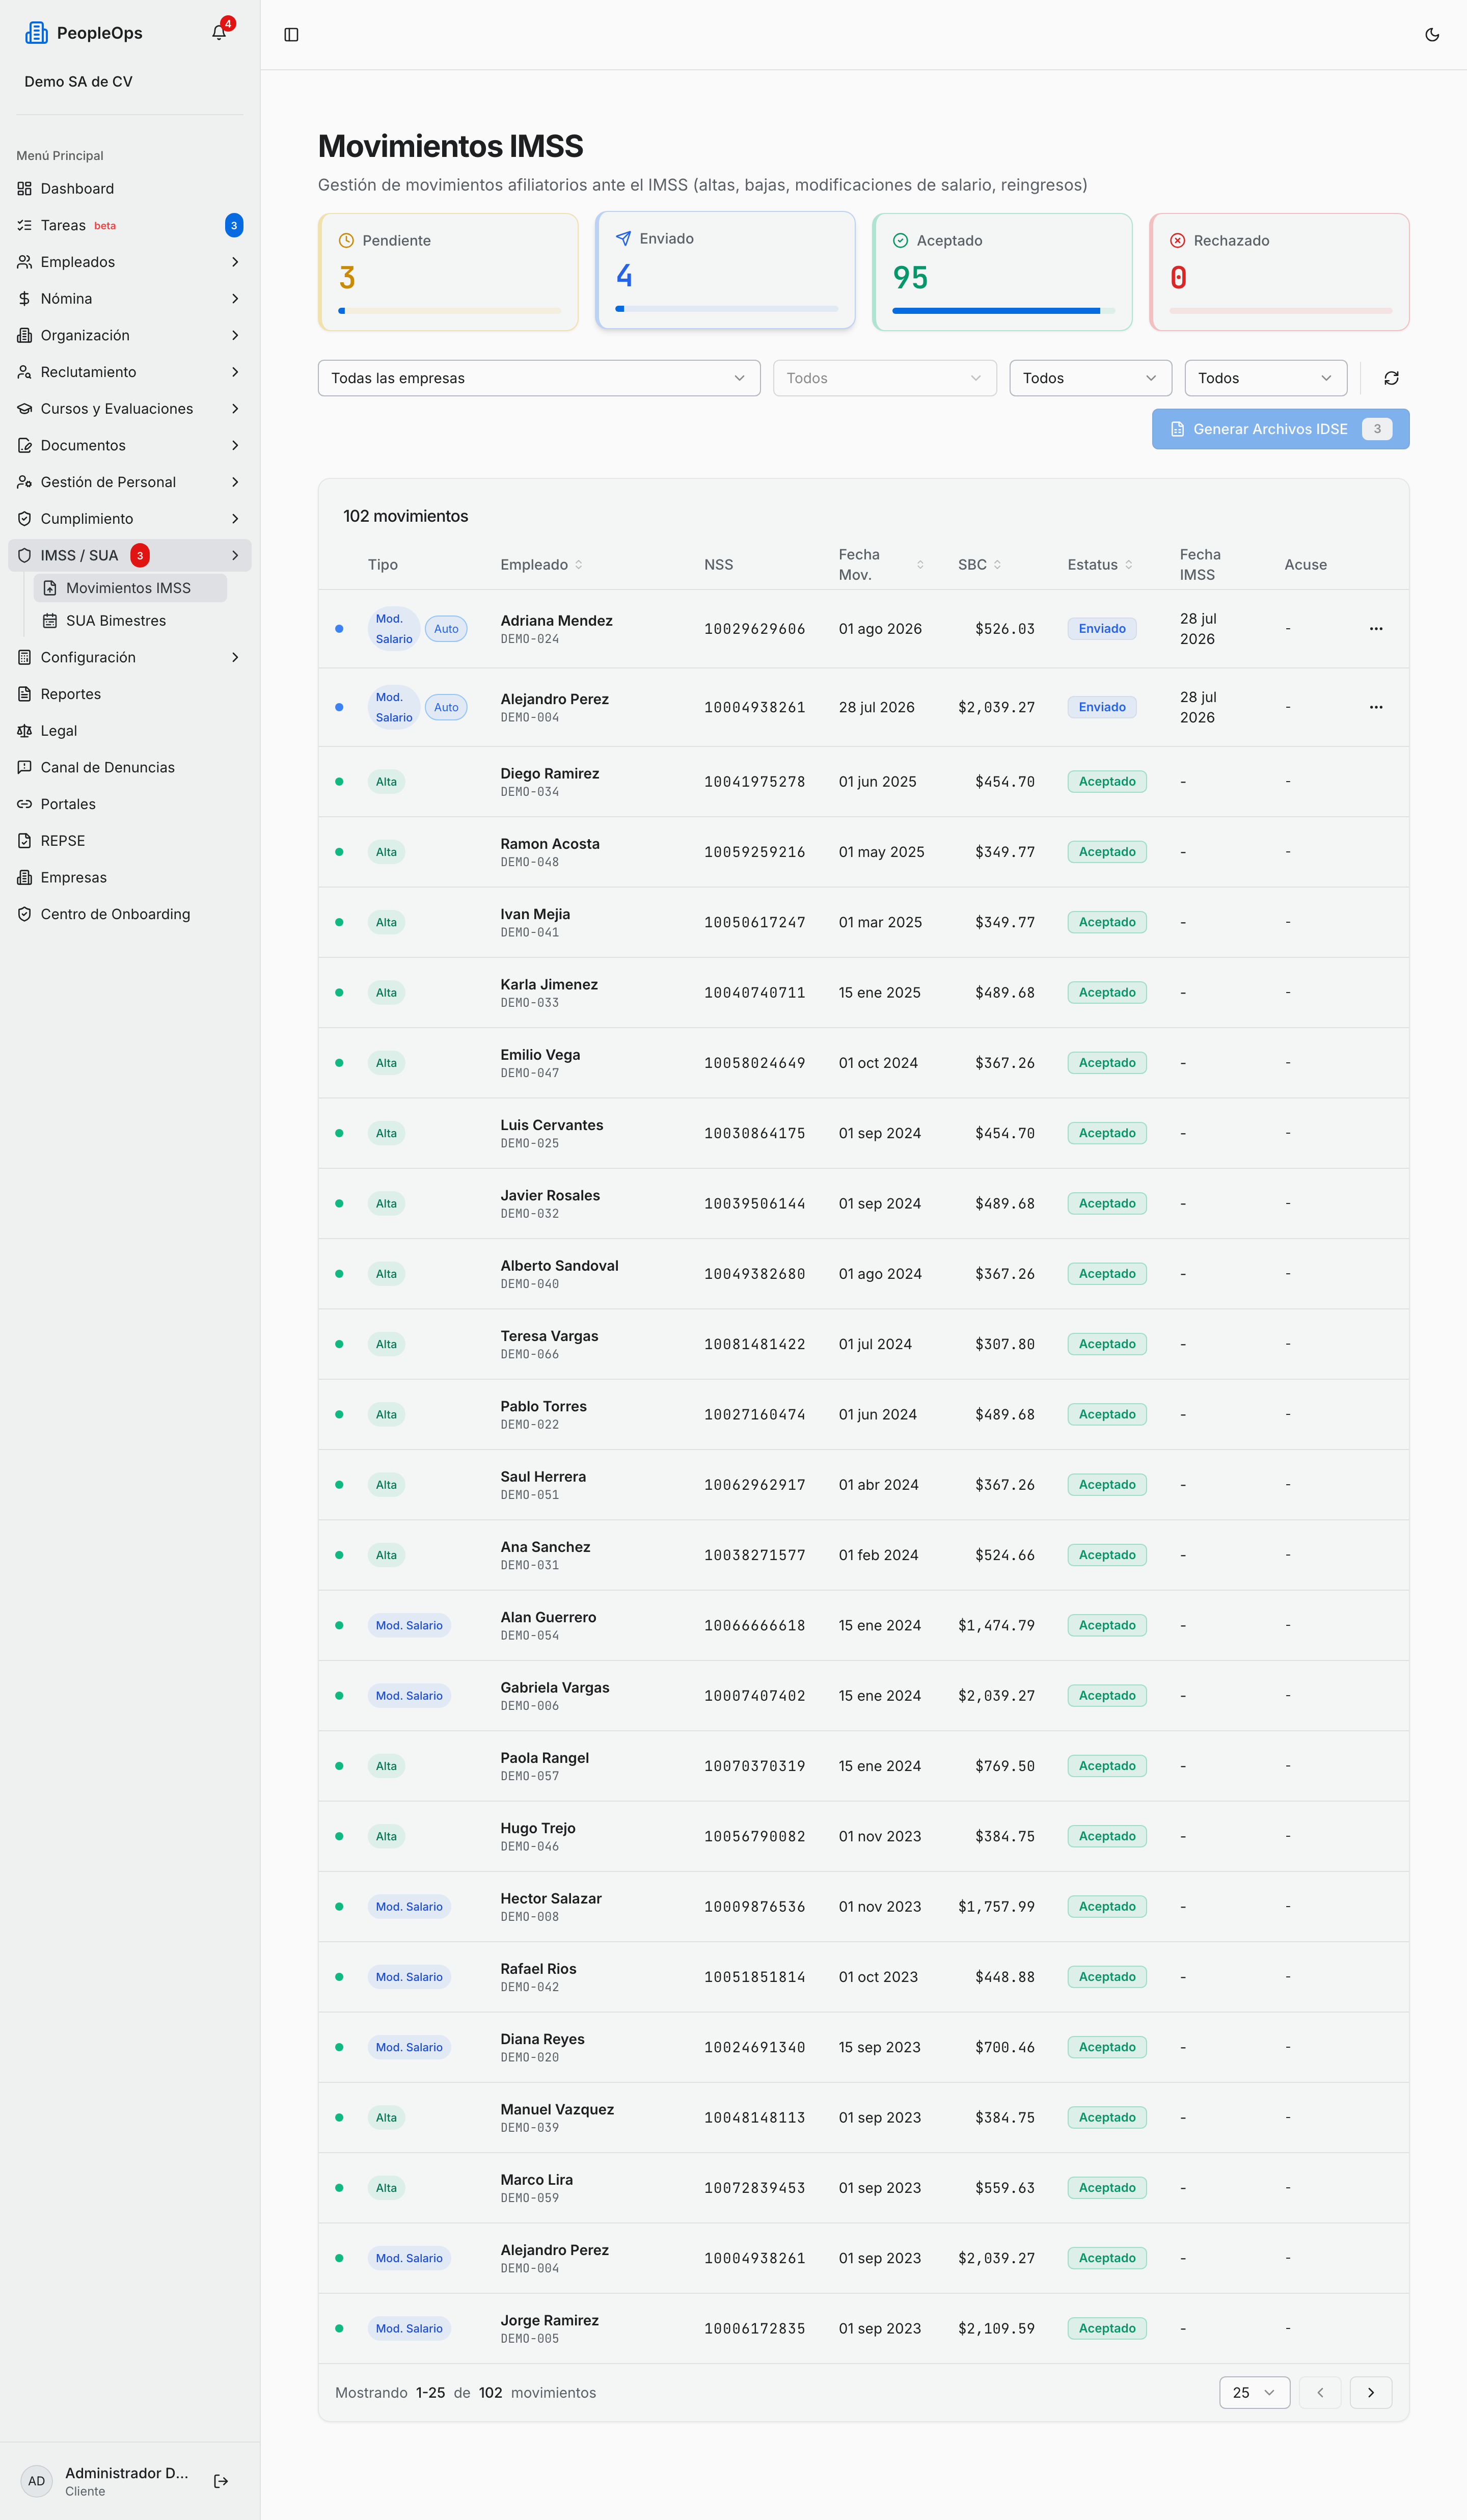Sort the table by Empleado column
The width and height of the screenshot is (1467, 2520).
[x=541, y=565]
